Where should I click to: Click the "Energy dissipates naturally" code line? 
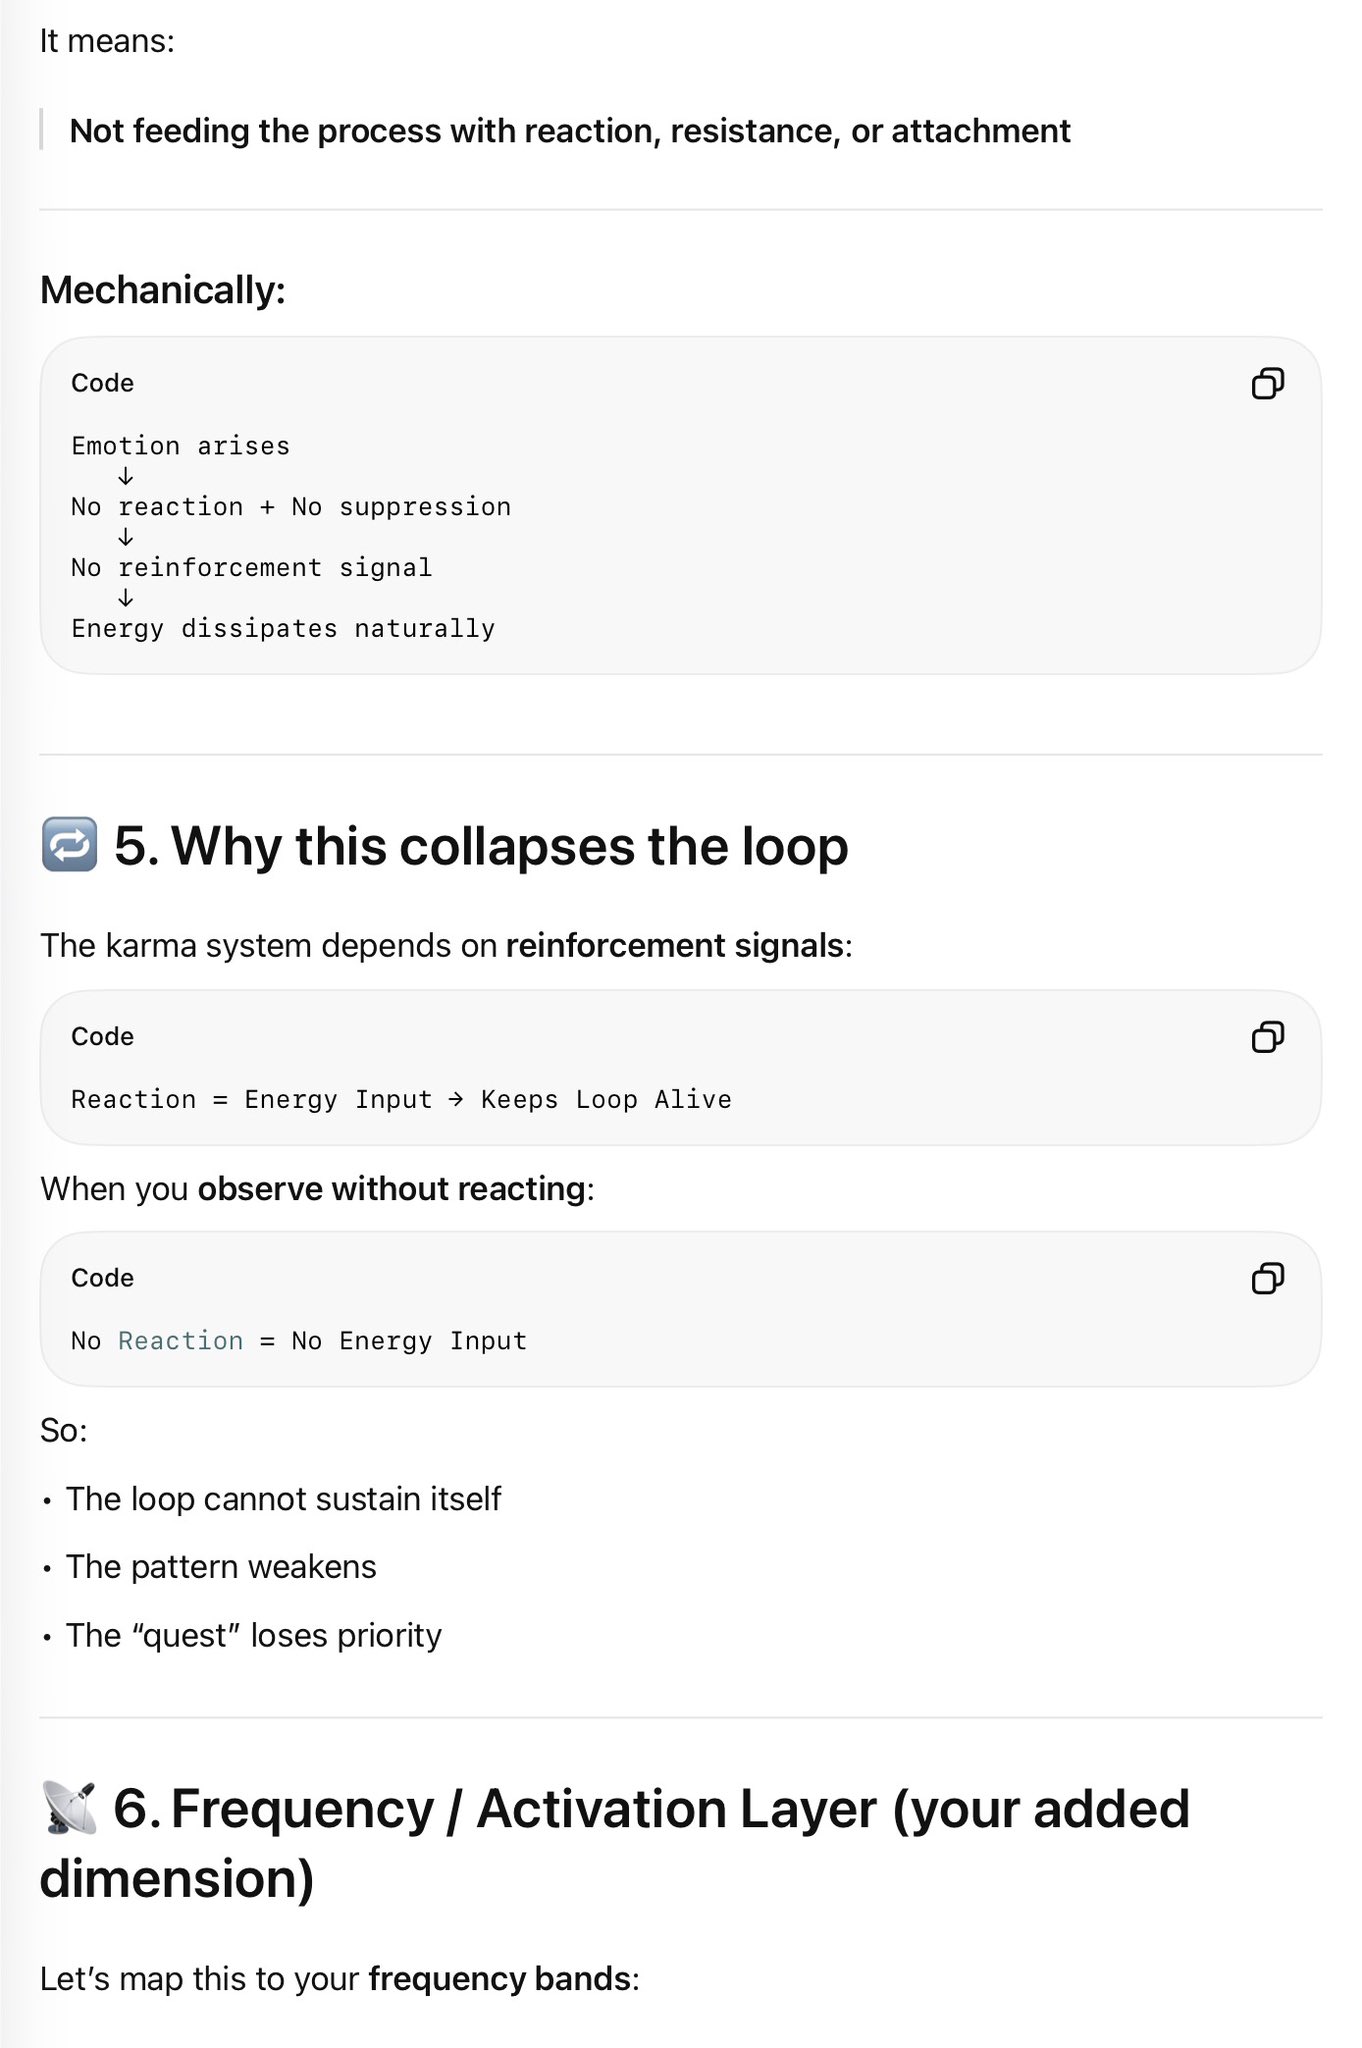(283, 629)
